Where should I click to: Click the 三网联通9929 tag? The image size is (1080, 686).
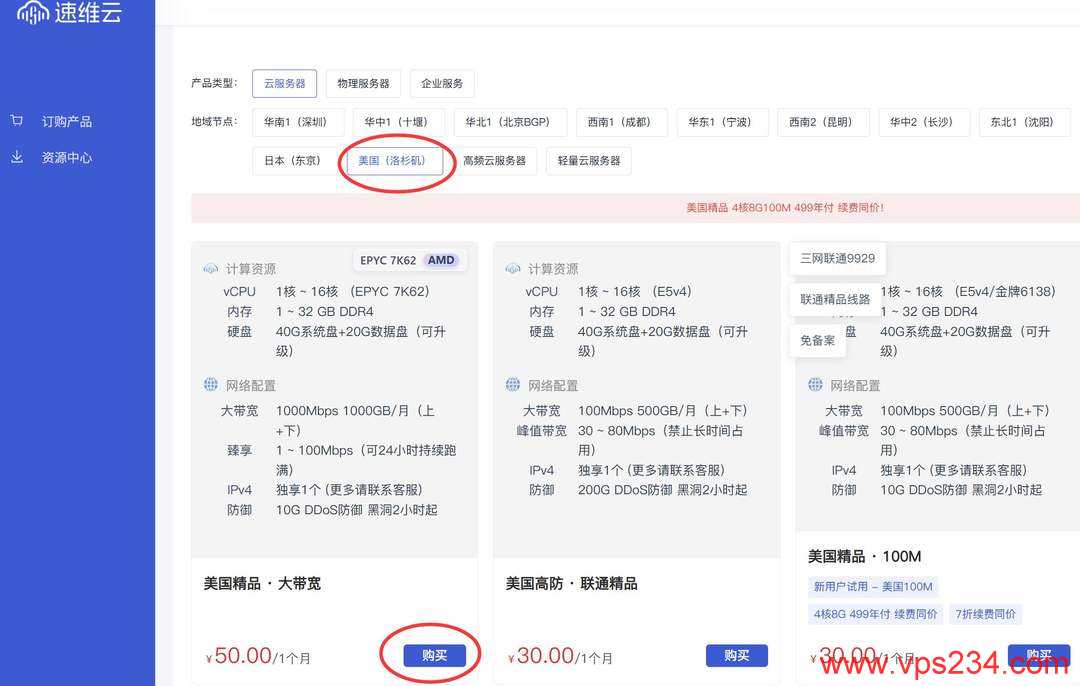tap(838, 258)
